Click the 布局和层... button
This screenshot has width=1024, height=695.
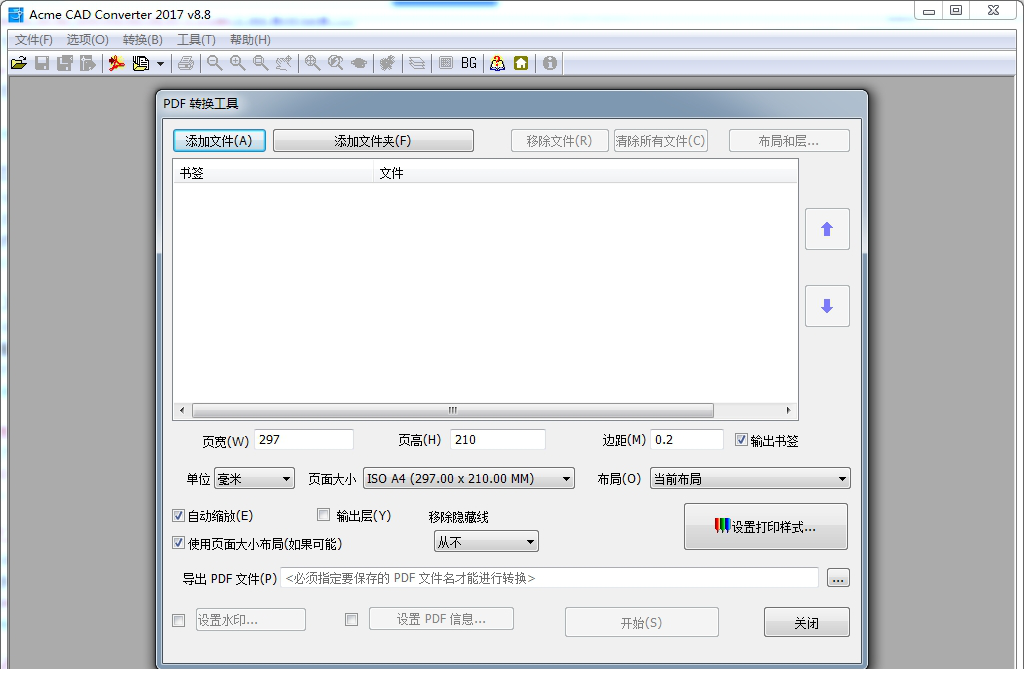point(789,140)
